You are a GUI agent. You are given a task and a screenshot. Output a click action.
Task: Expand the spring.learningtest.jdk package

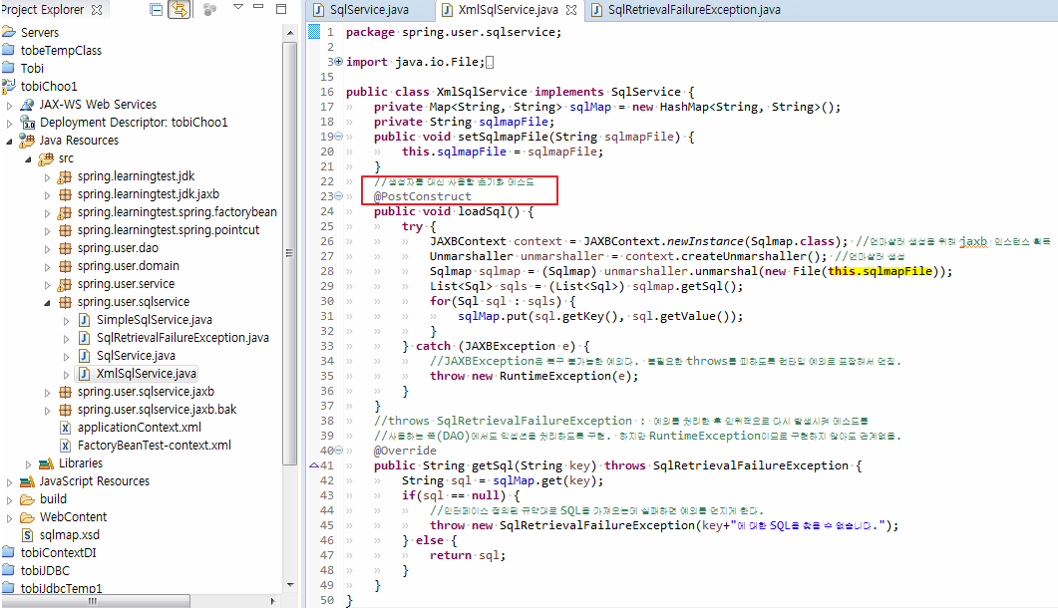(x=47, y=177)
